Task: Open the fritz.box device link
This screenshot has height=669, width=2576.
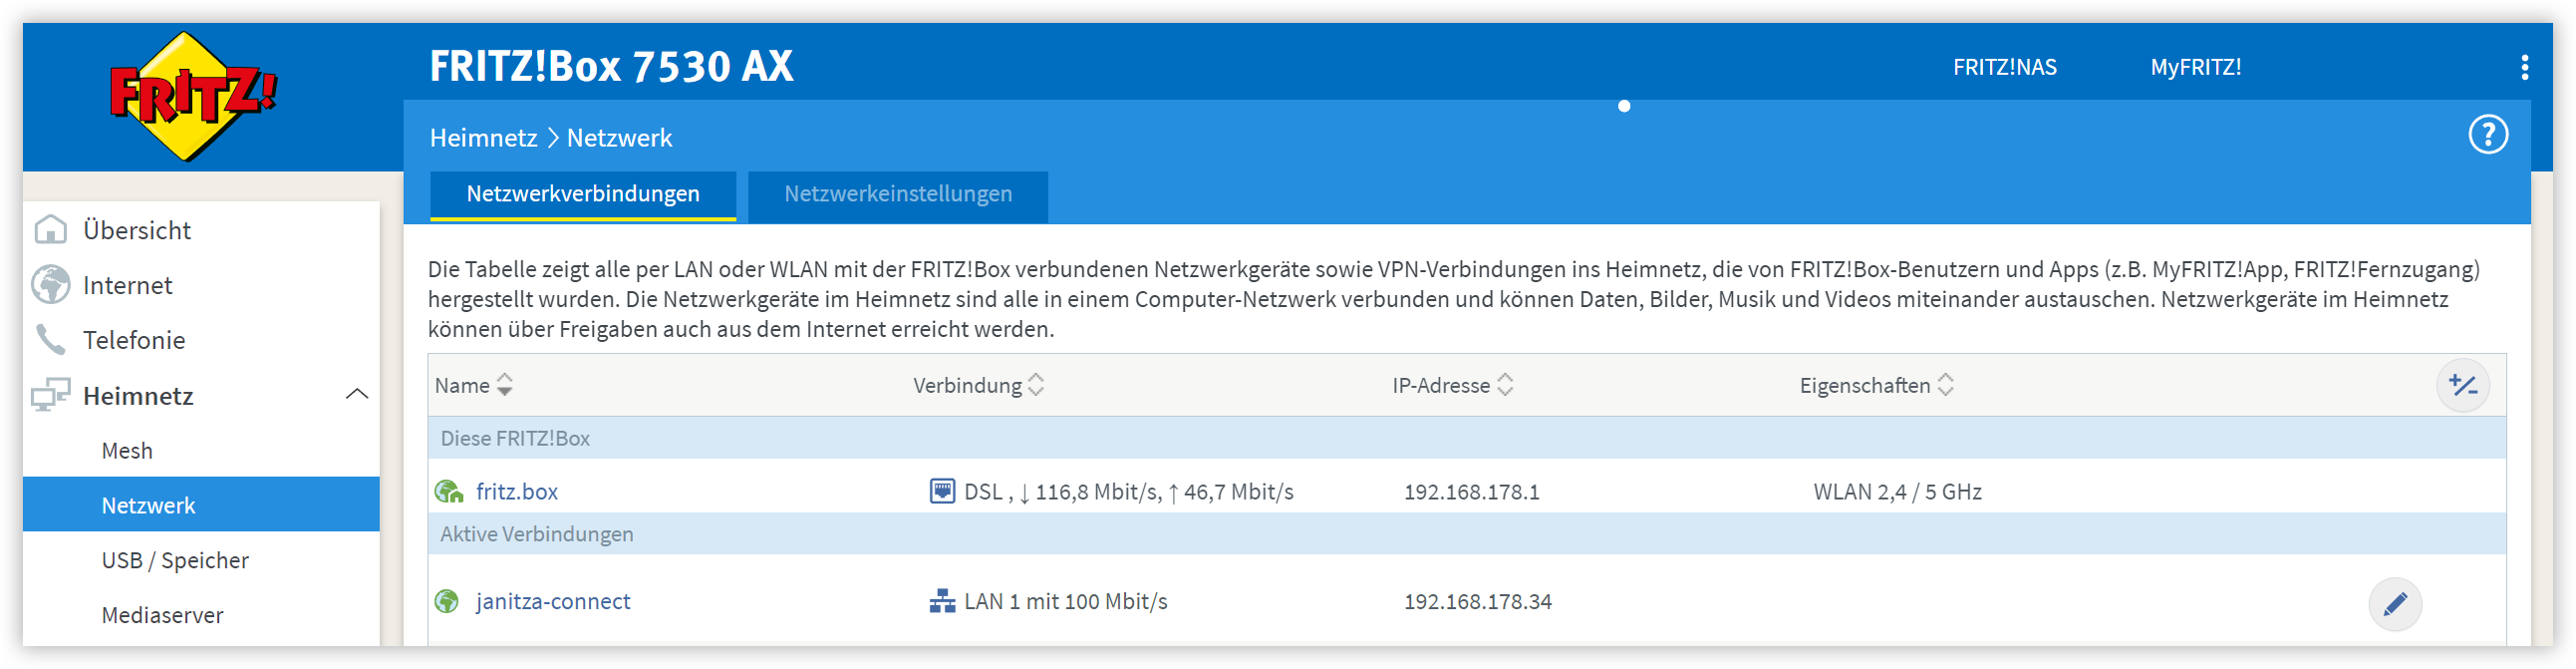Action: click(x=516, y=491)
